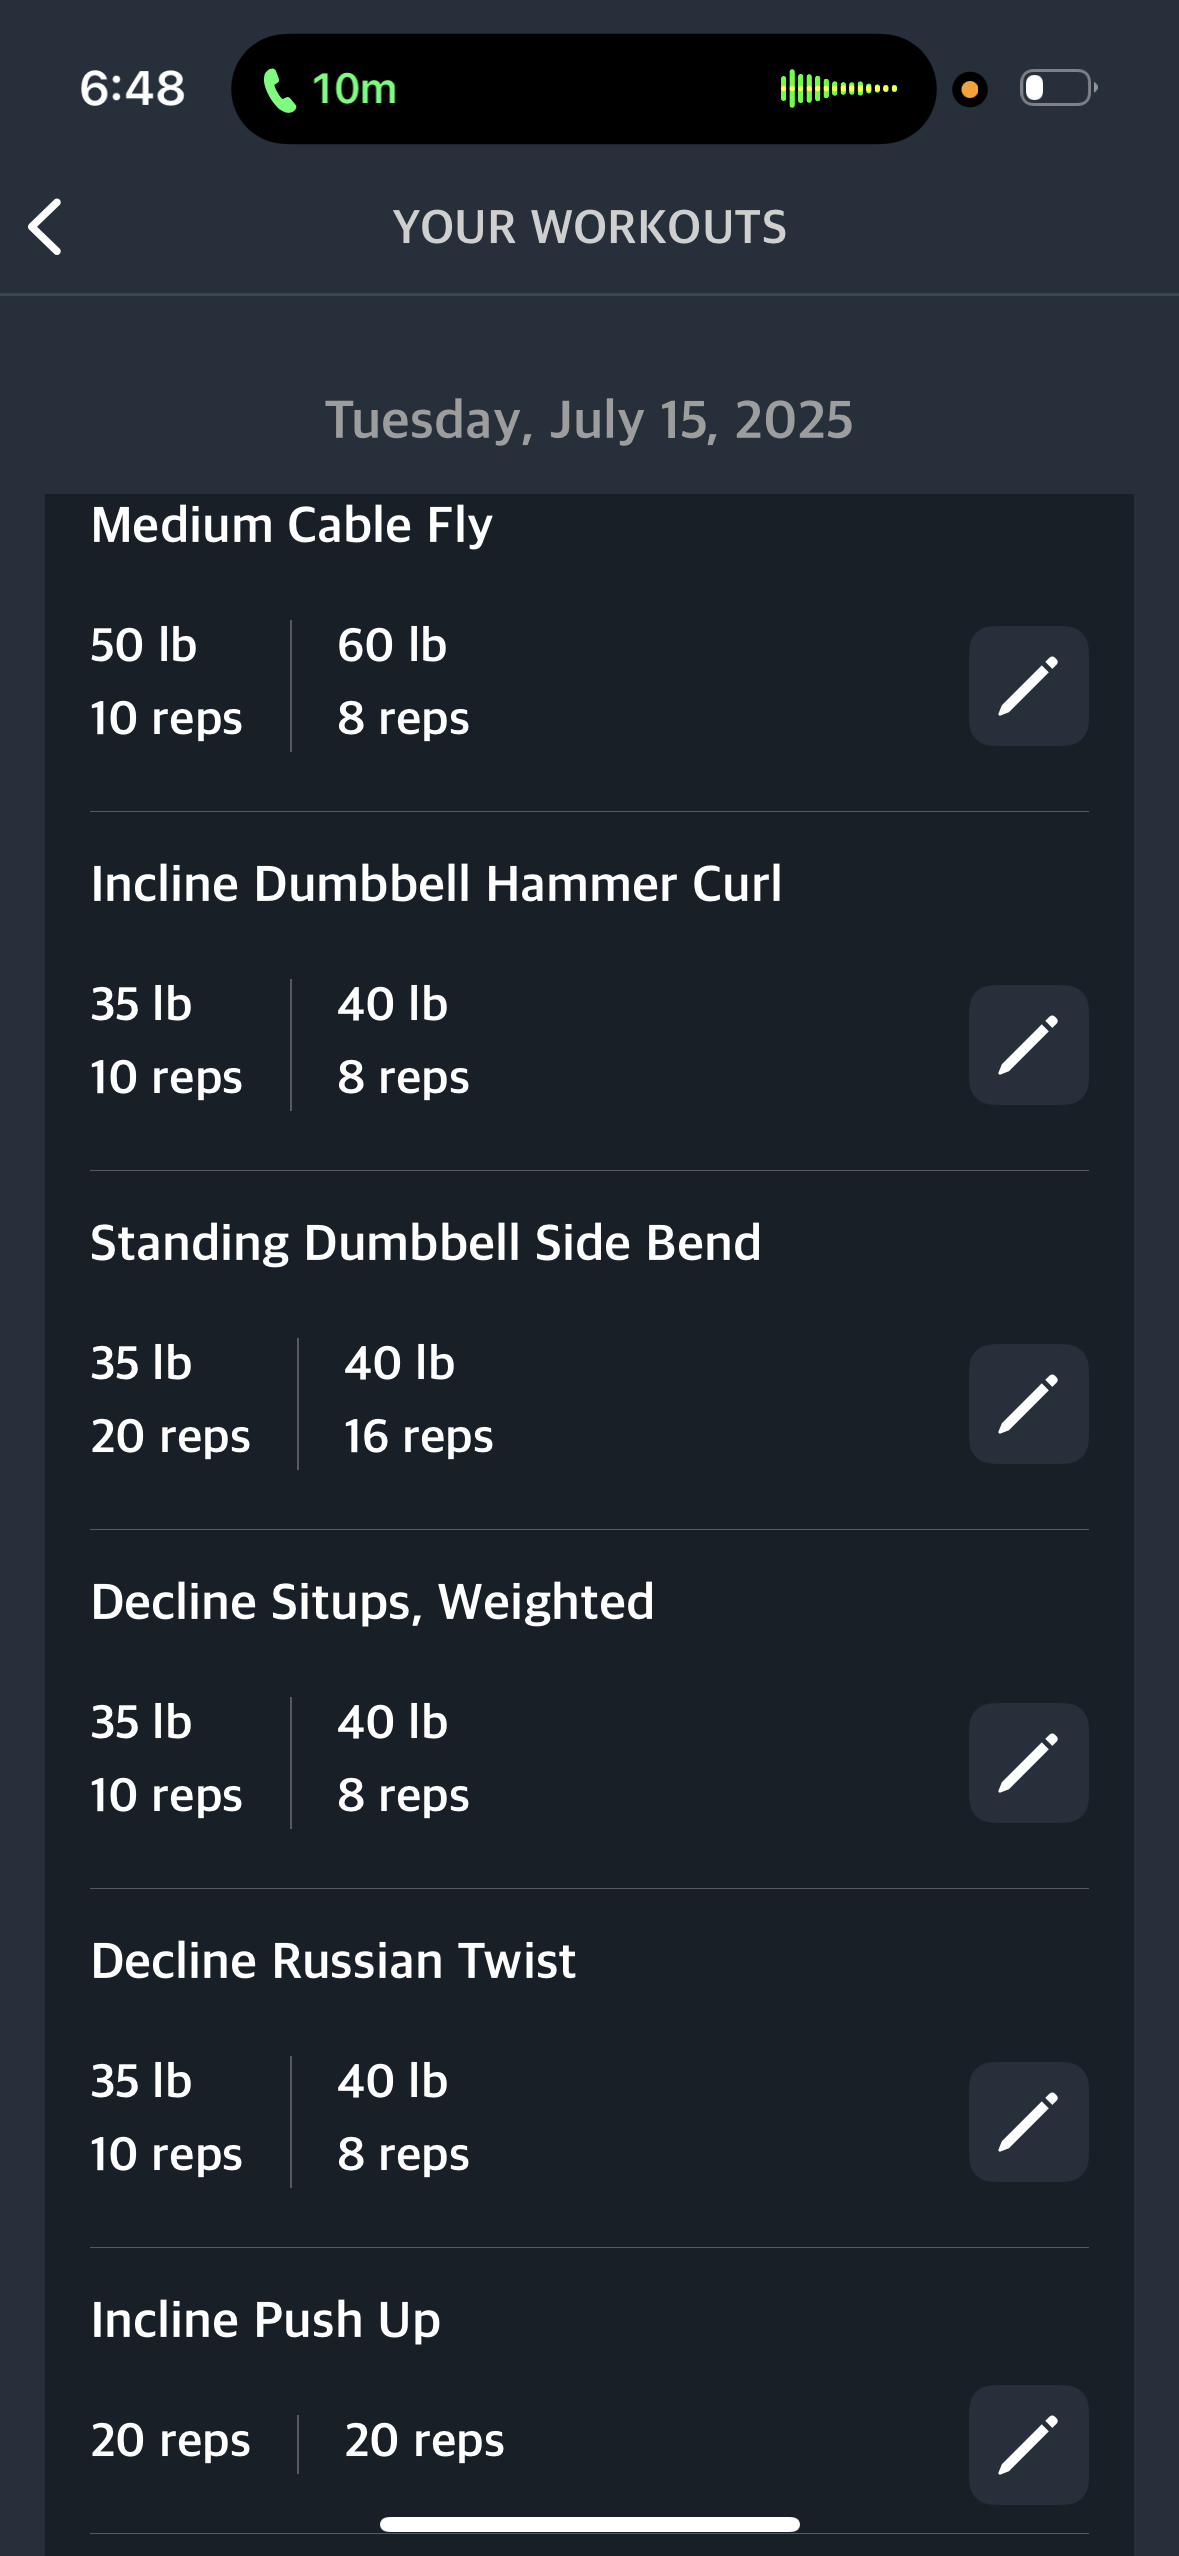Select the 35 lb 20 reps set
Viewport: 1179px width, 2556px height.
pyautogui.click(x=170, y=1400)
